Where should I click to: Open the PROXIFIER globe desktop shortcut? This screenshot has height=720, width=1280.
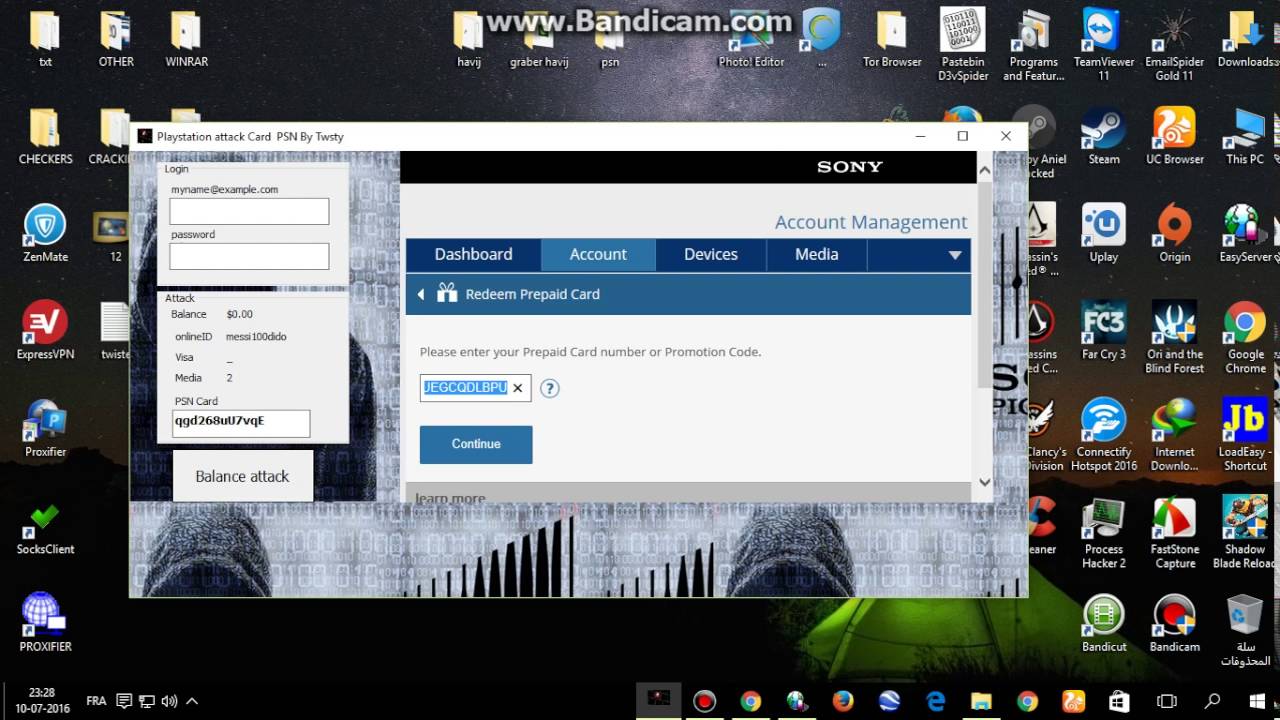(x=45, y=623)
